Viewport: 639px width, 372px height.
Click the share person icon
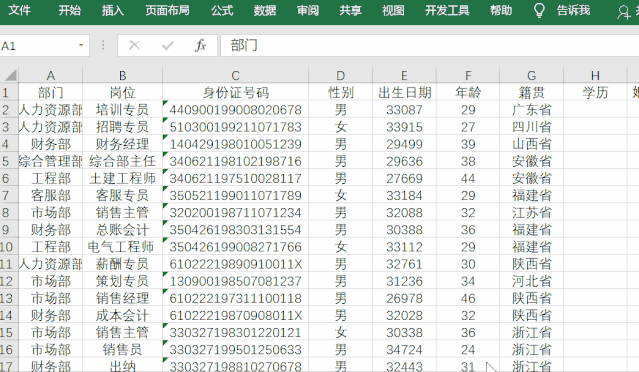point(623,12)
